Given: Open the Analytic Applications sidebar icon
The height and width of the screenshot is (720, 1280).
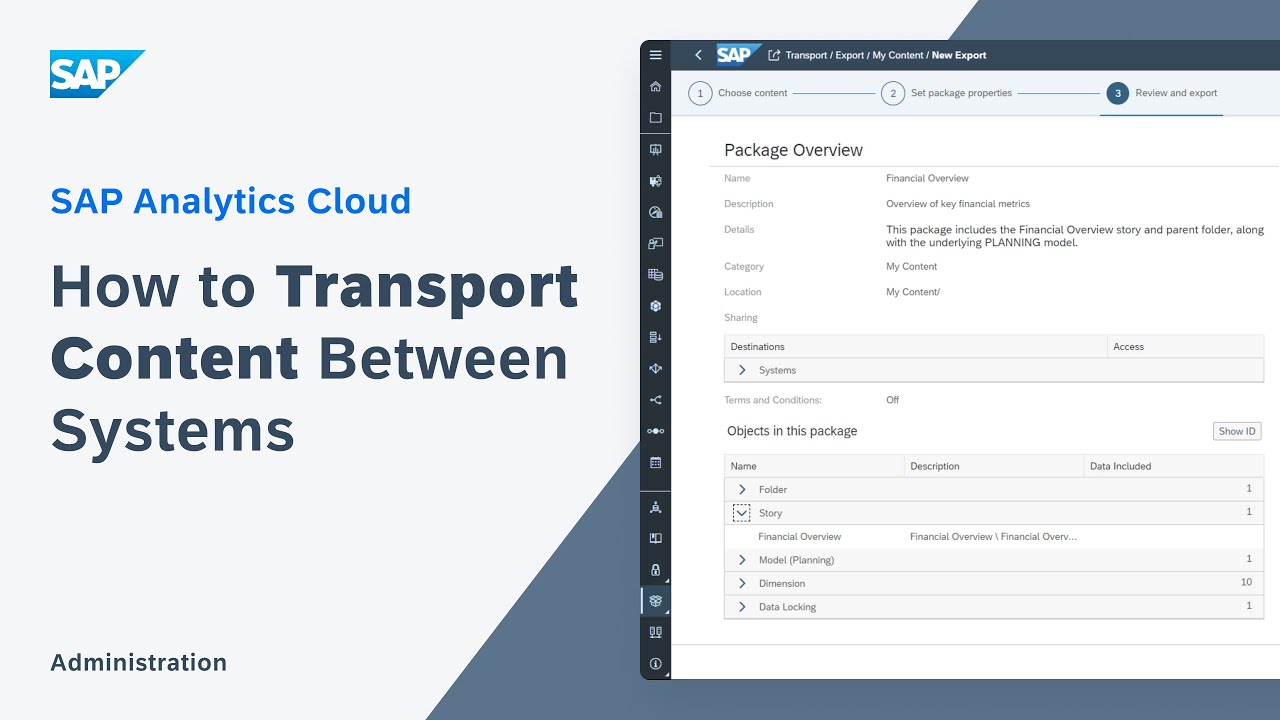Looking at the screenshot, I should (x=655, y=181).
